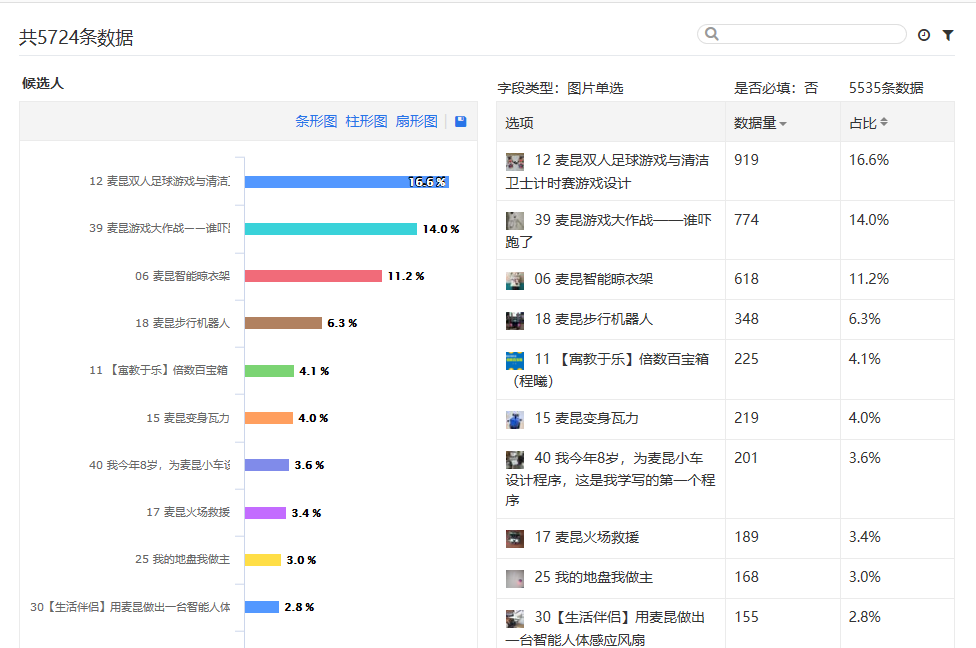Viewport: 976px width, 648px height.
Task: Click data count 189 cell
Action: click(746, 537)
